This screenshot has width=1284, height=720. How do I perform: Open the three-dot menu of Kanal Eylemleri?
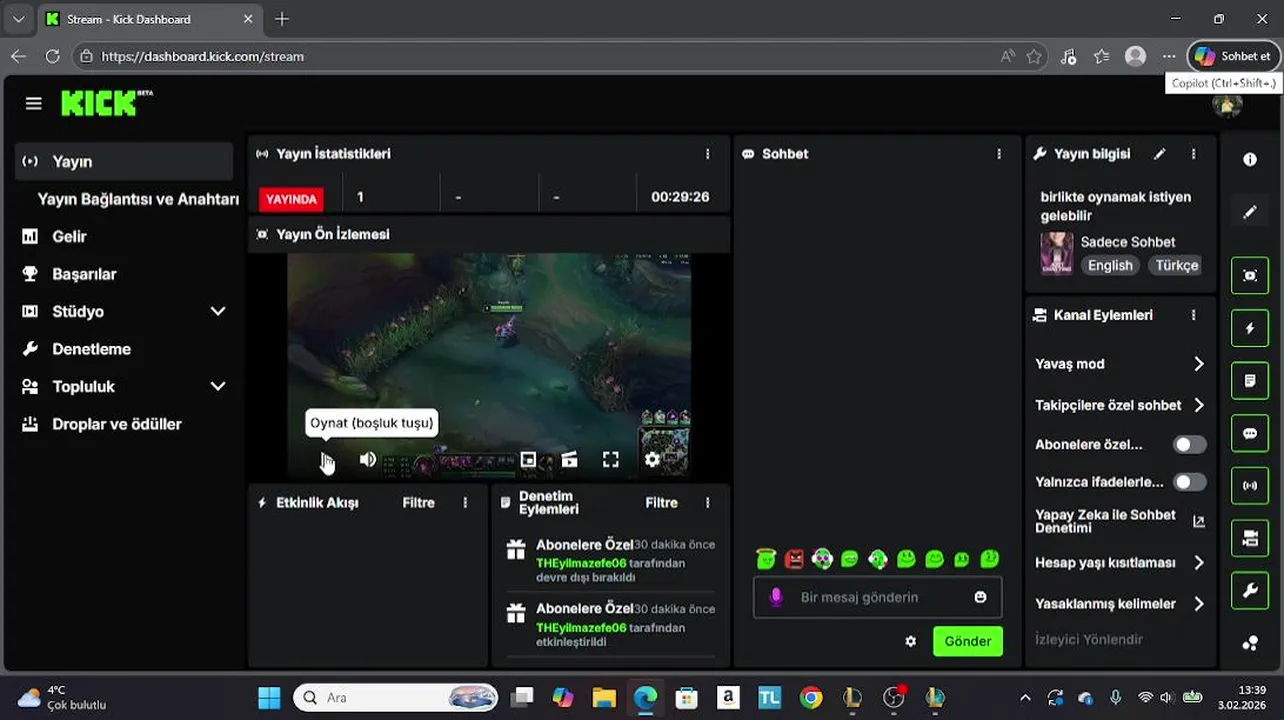point(1193,315)
